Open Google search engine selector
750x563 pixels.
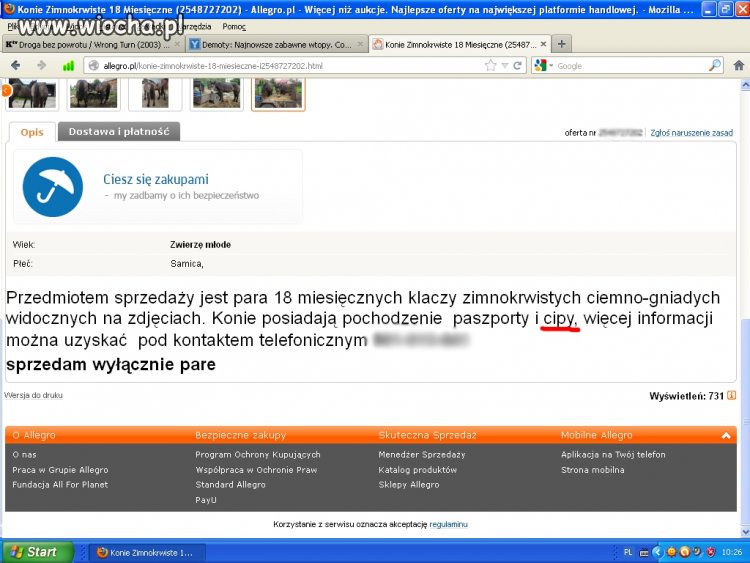(544, 66)
